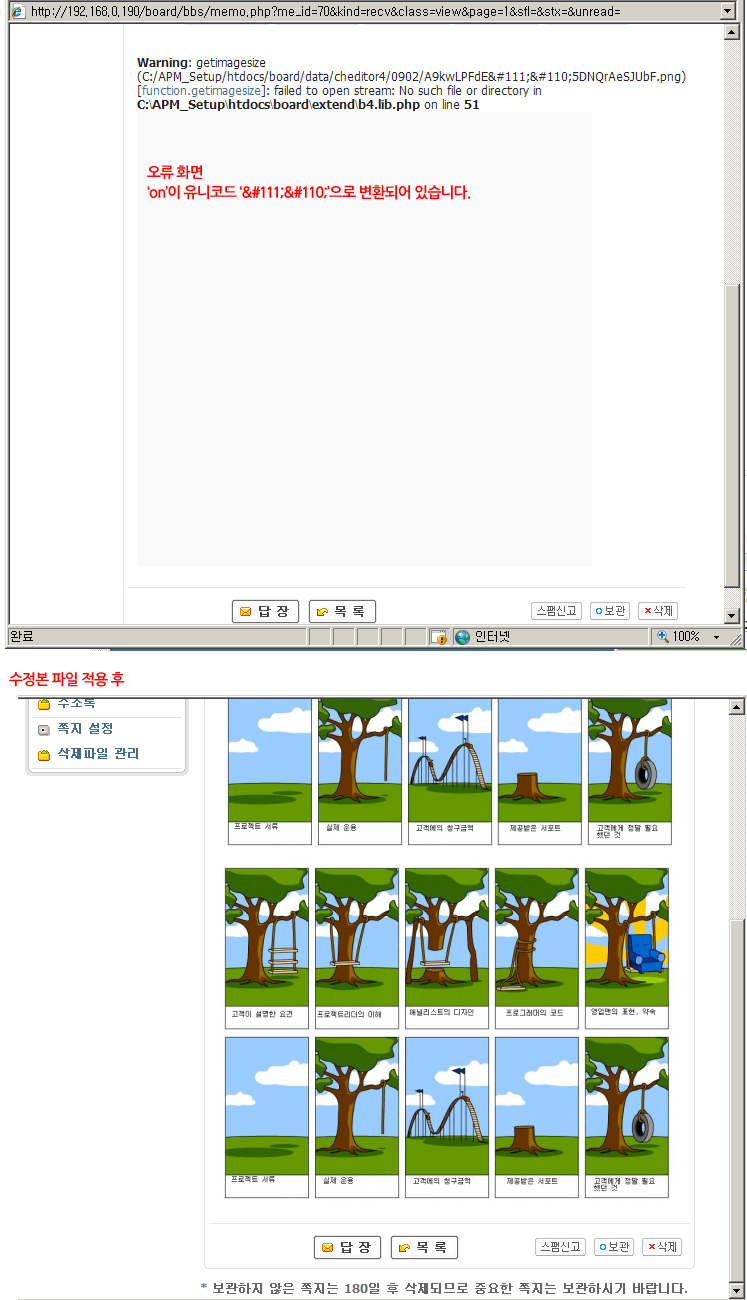747x1300 pixels.
Task: Click 답장 reply button in the error-screen window
Action: (265, 611)
